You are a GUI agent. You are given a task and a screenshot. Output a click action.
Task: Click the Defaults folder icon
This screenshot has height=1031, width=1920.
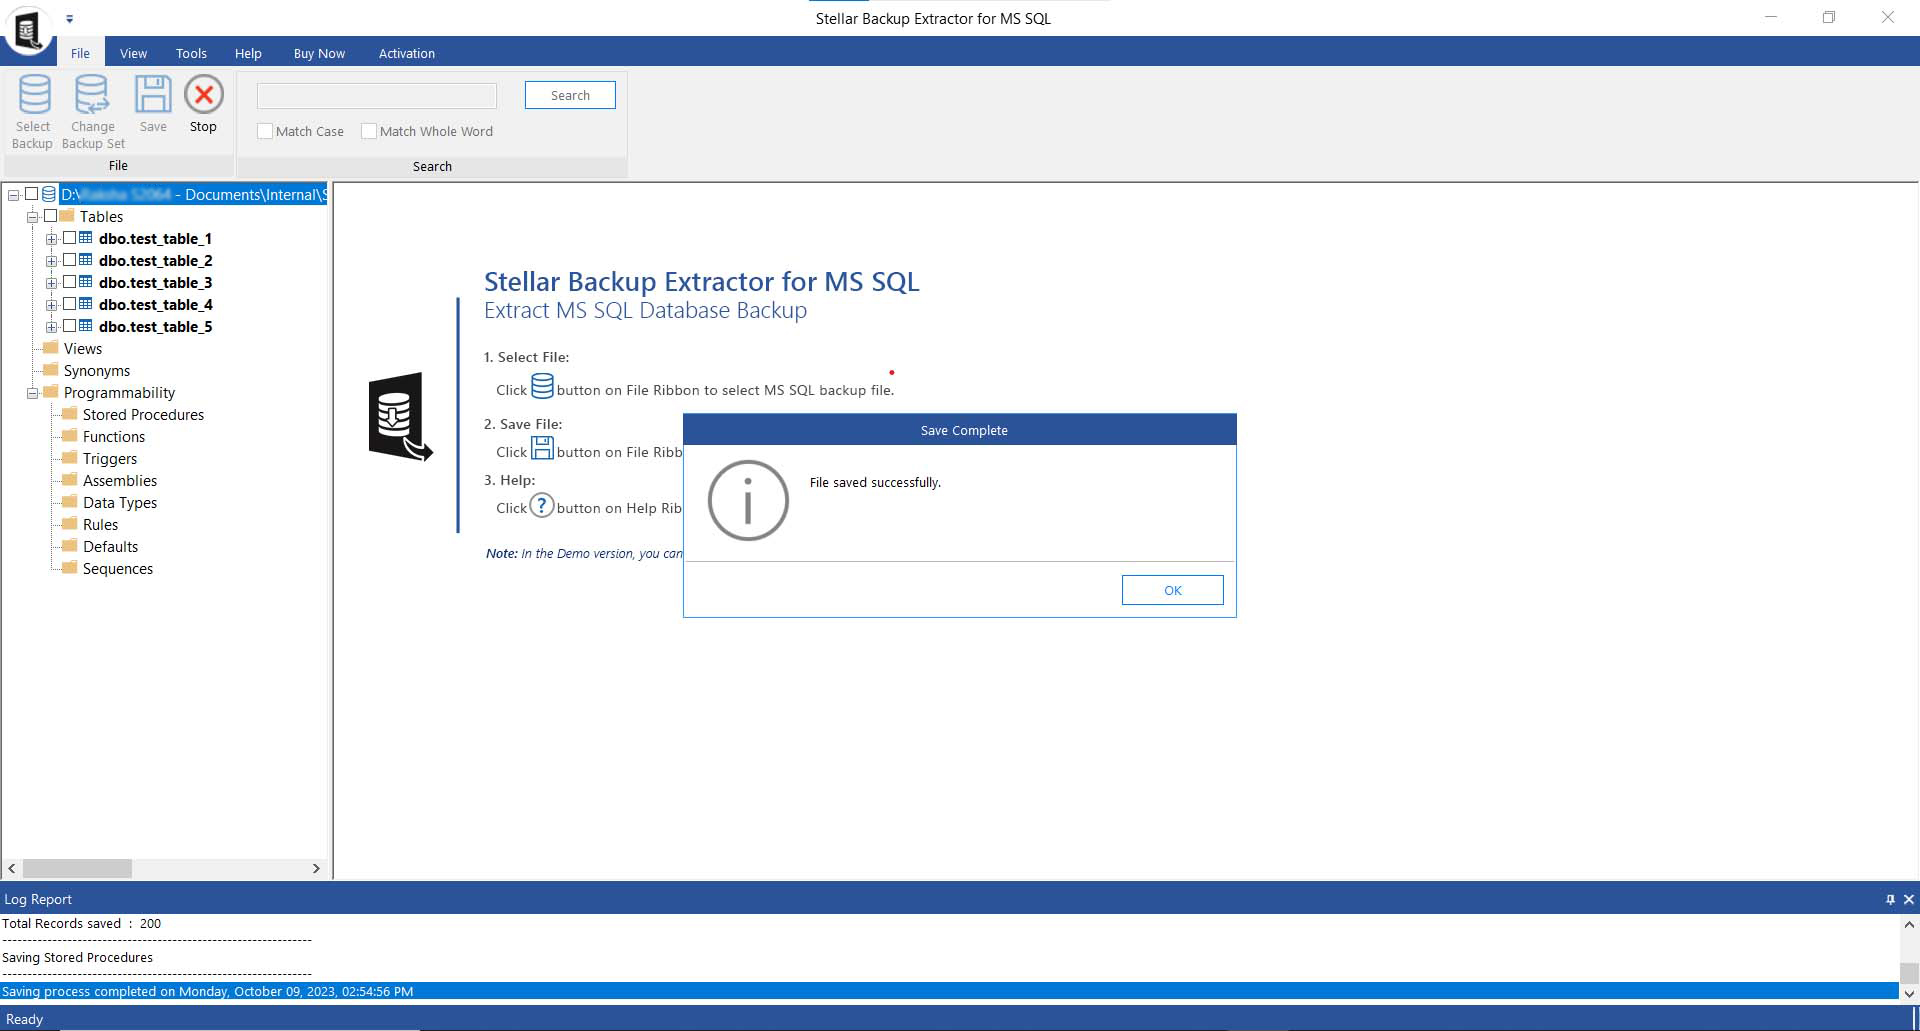pyautogui.click(x=70, y=545)
